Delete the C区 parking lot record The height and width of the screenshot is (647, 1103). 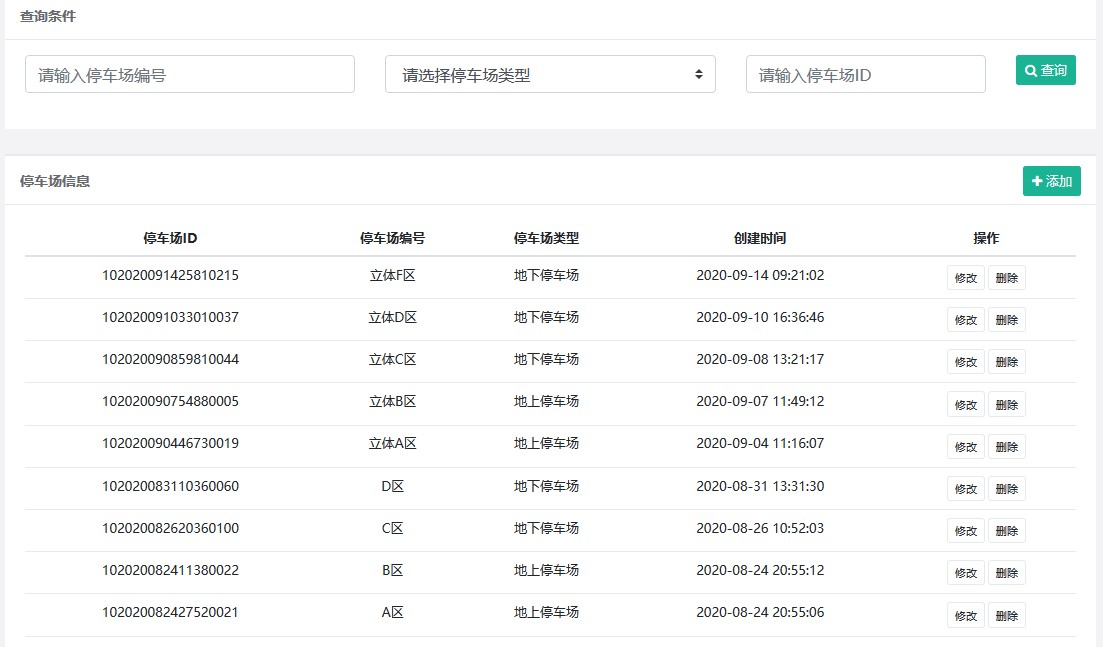1006,531
